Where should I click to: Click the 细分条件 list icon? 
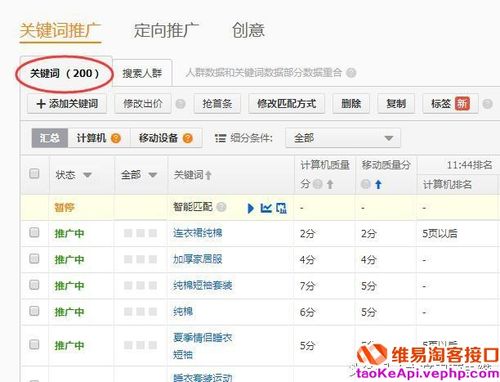[x=220, y=138]
